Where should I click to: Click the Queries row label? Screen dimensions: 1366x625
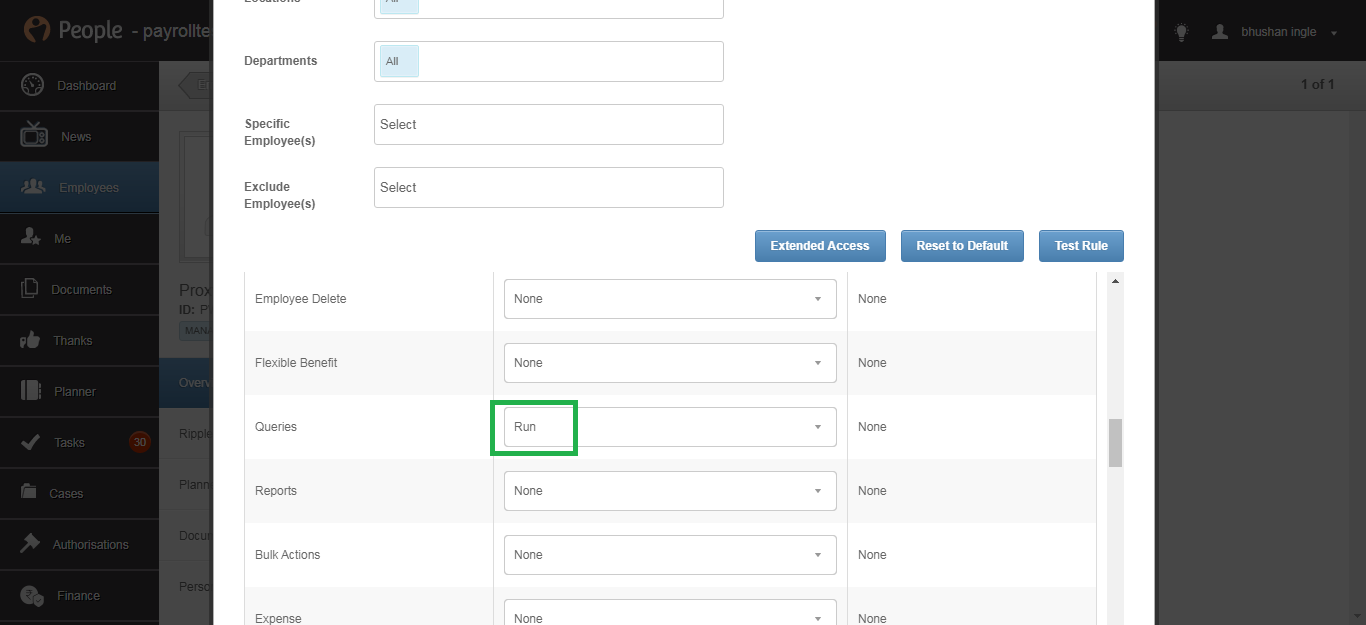point(276,427)
